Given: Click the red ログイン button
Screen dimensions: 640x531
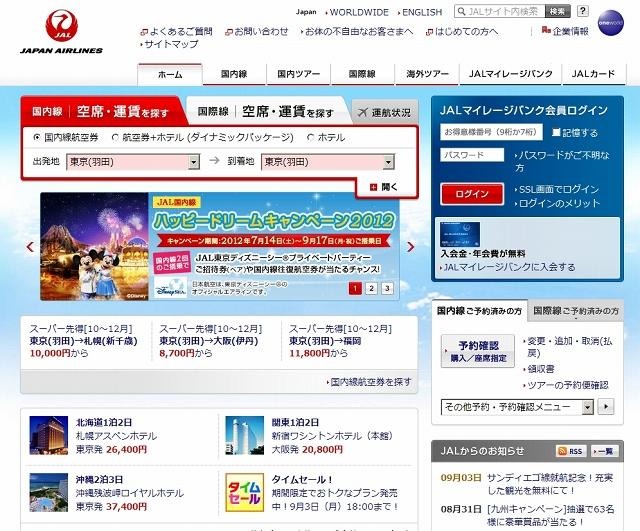Looking at the screenshot, I should click(472, 194).
